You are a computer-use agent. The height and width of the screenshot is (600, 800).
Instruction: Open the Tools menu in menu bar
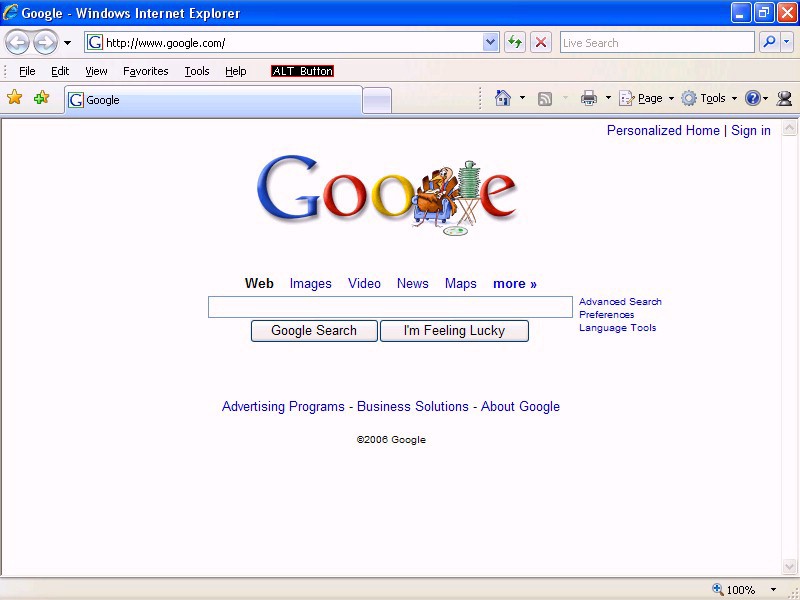197,71
